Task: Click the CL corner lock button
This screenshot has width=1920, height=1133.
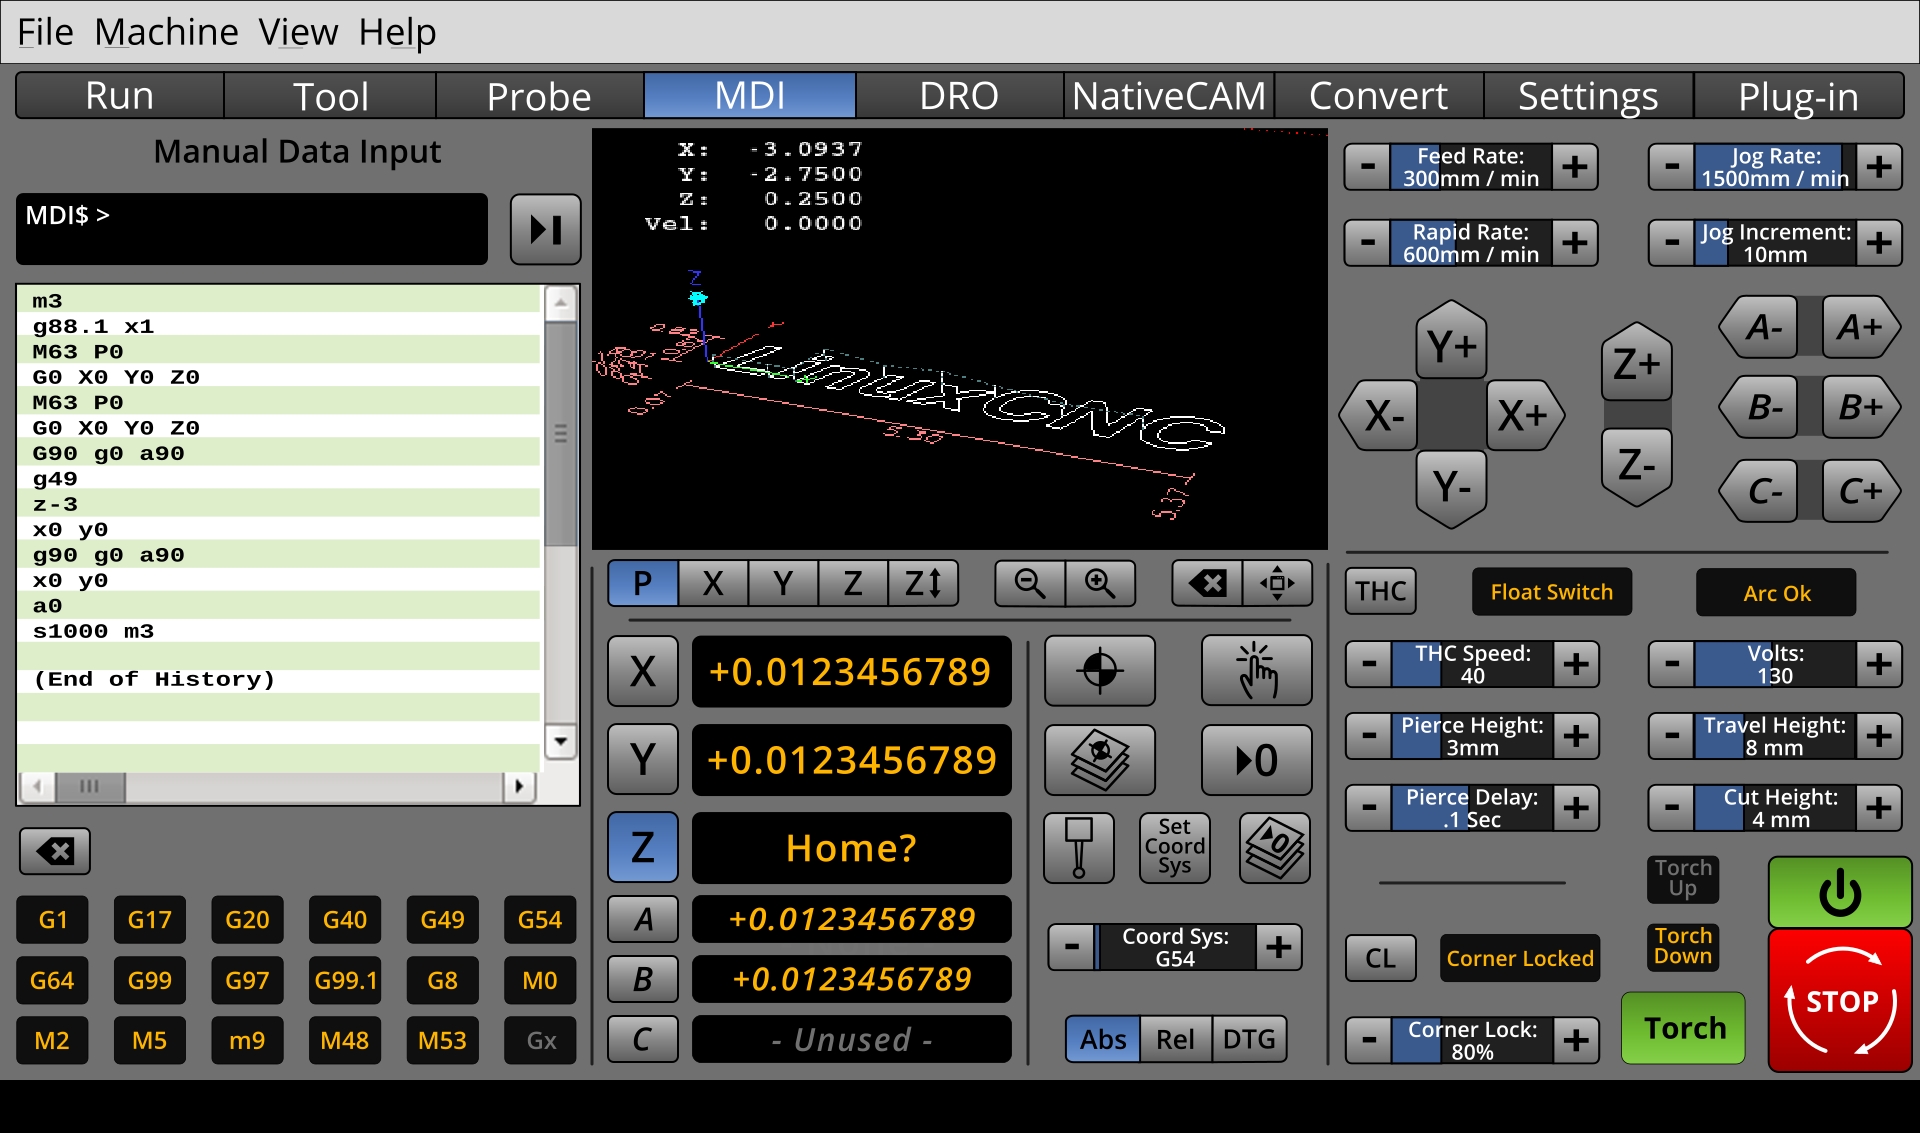Action: pyautogui.click(x=1380, y=958)
